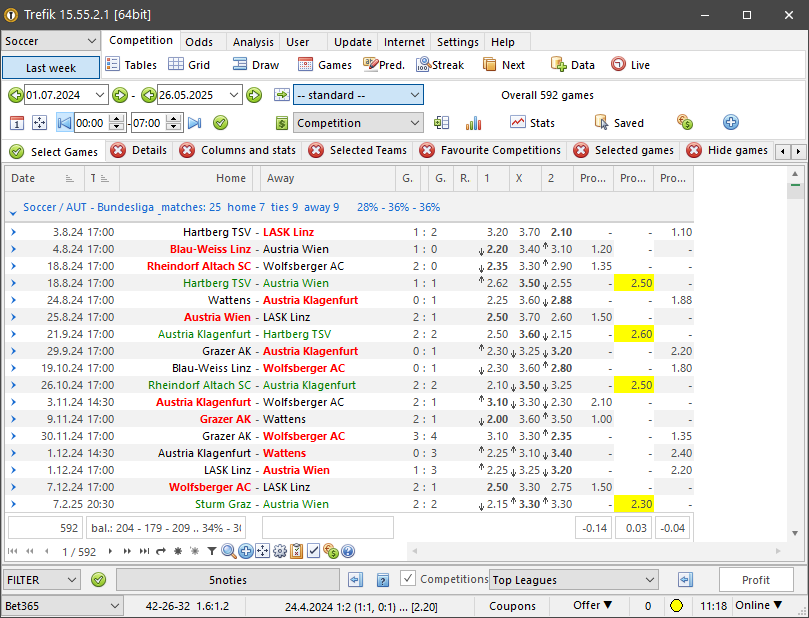Click the Profit button
Viewport: 809px width, 618px height.
point(755,580)
